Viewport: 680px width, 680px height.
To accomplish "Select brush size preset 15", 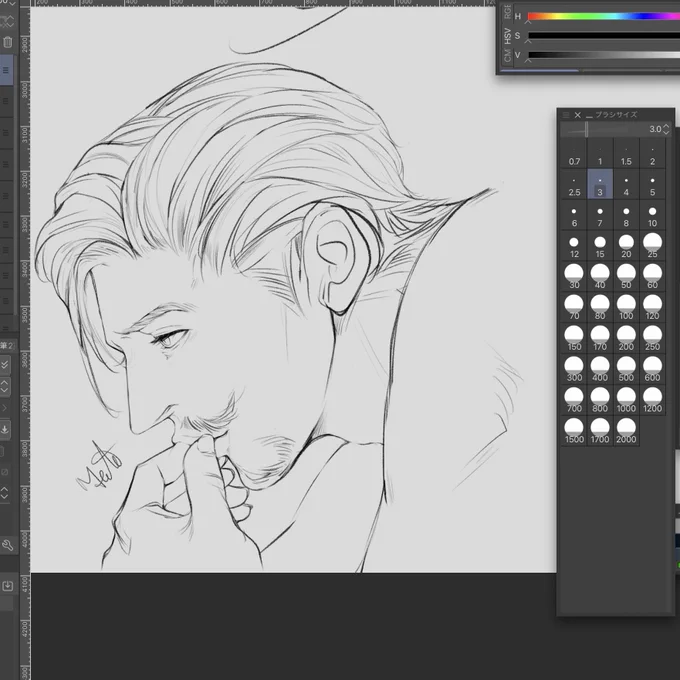I will 600,246.
